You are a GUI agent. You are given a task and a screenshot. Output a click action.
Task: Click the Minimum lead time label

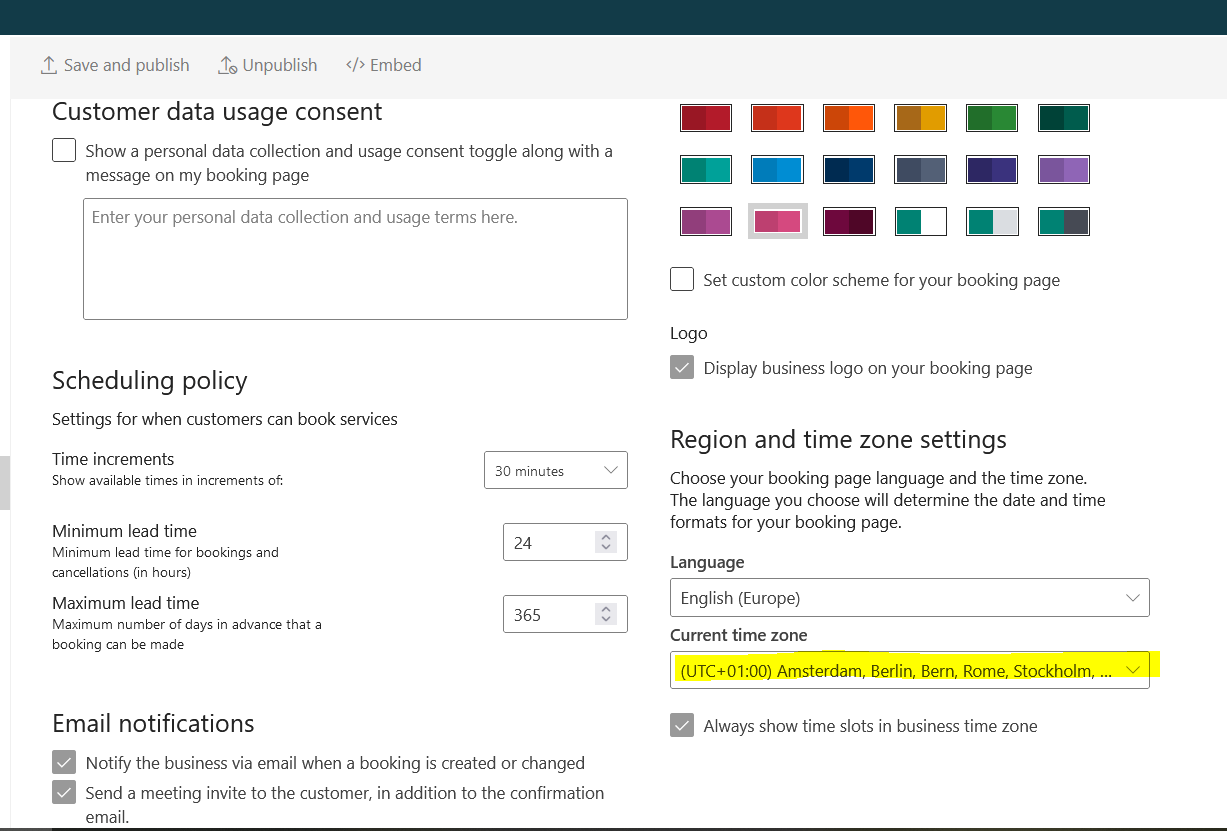124,531
